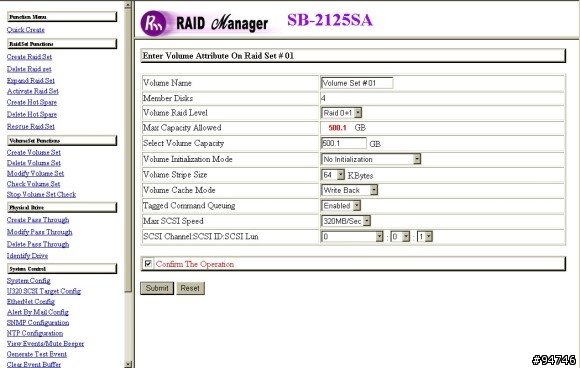Click the SB-2125SA model heading
The height and width of the screenshot is (368, 580).
pos(330,20)
